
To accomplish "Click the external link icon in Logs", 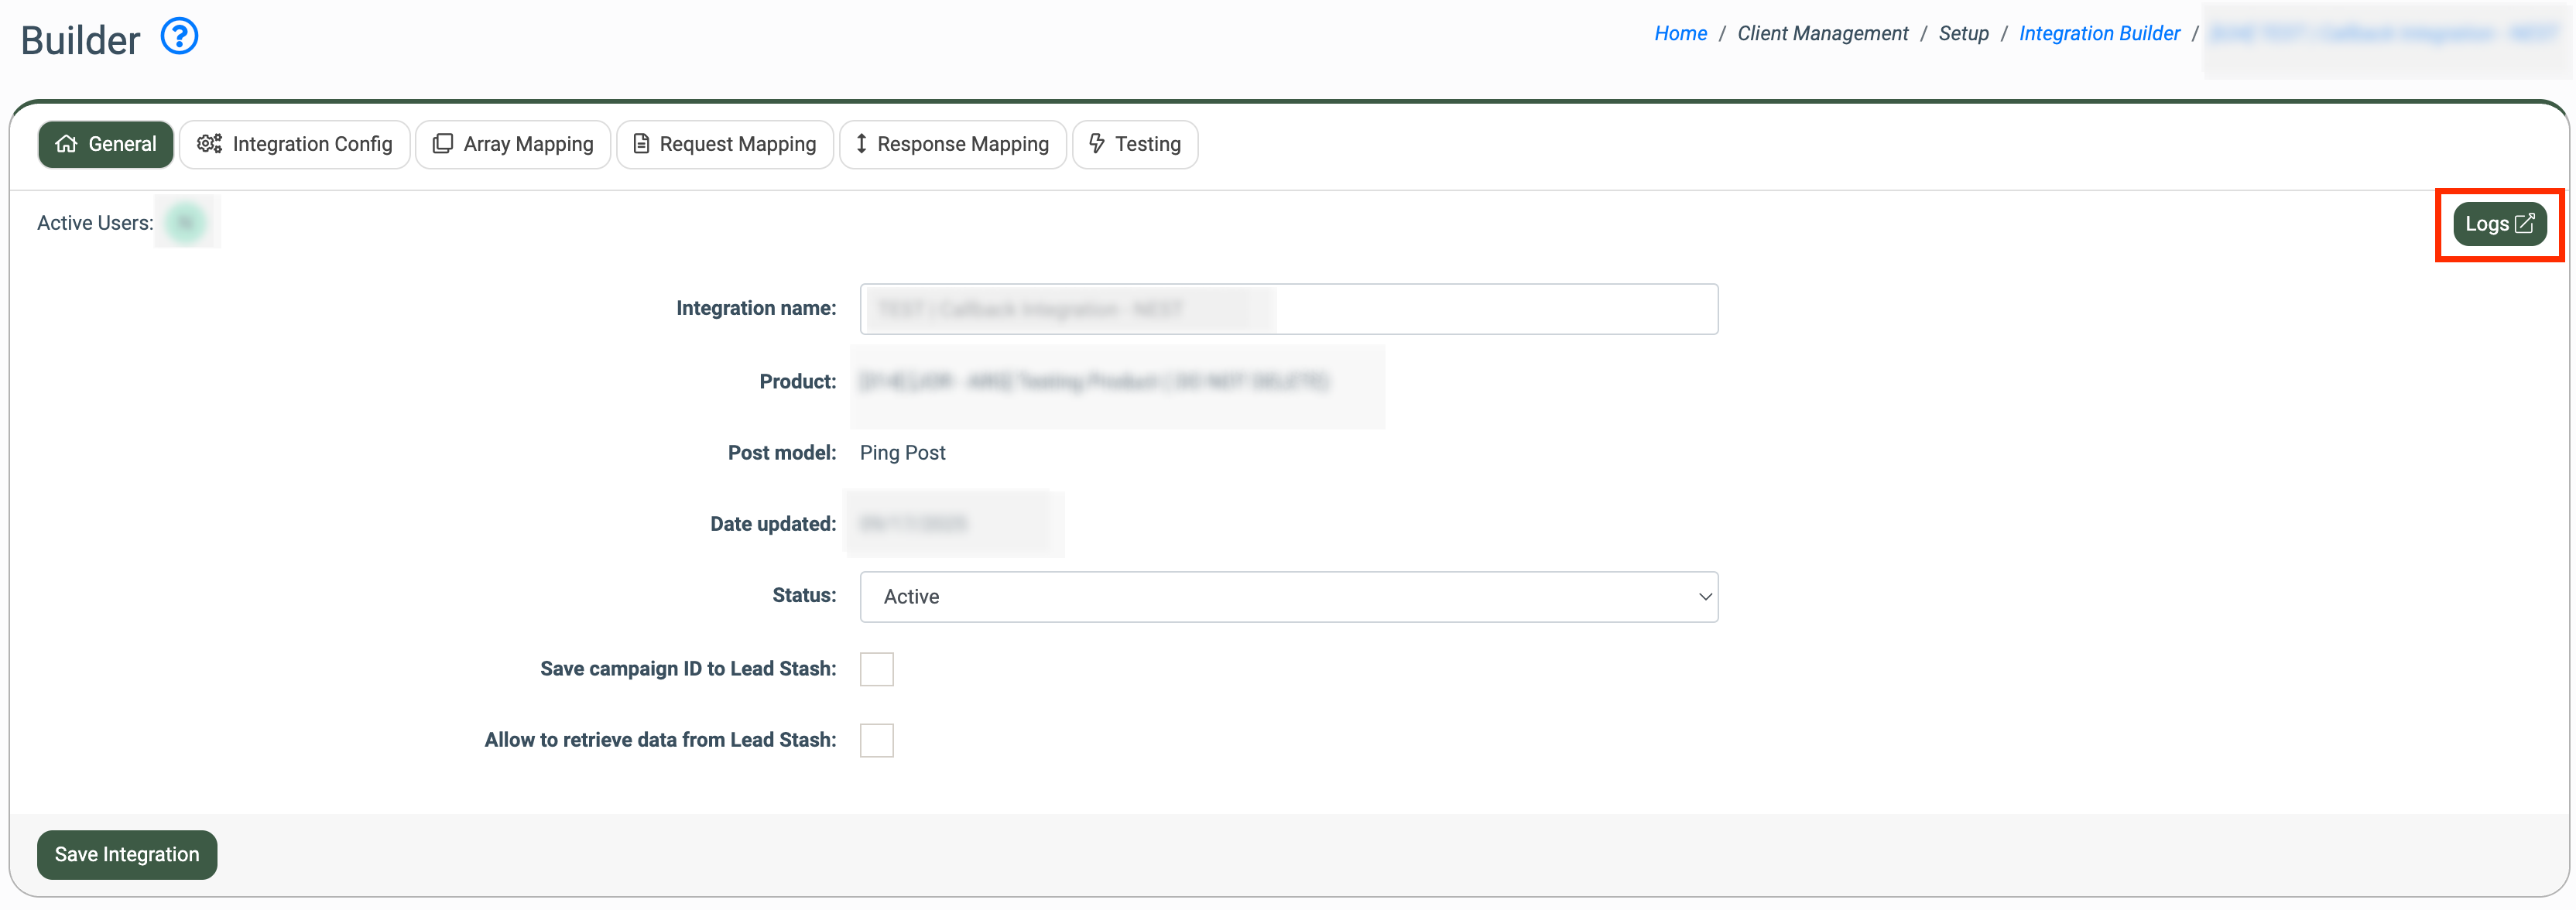I will click(x=2525, y=223).
